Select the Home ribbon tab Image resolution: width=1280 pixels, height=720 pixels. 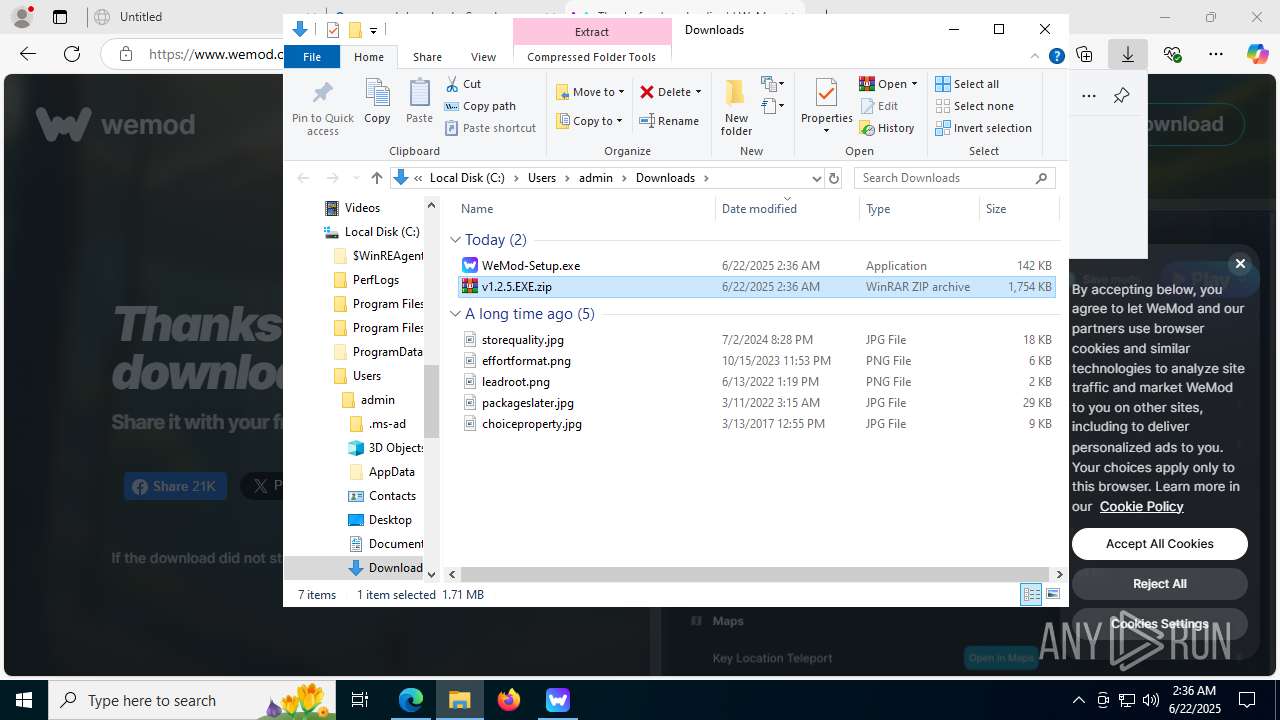pyautogui.click(x=368, y=57)
